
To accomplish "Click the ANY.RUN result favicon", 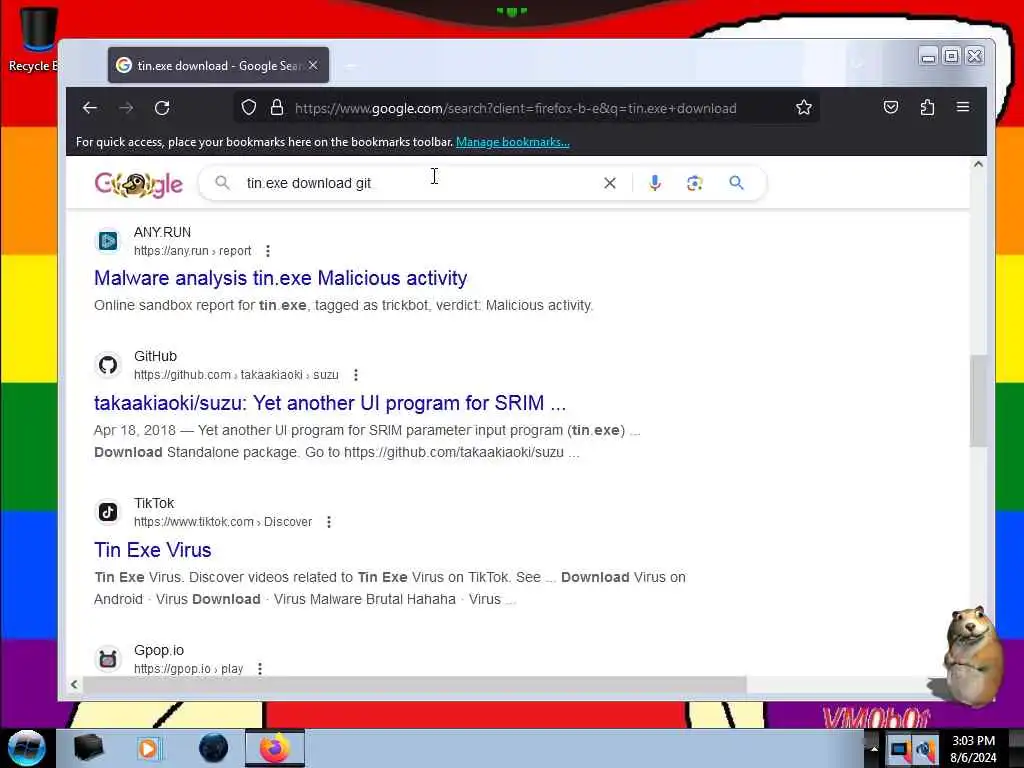I will pyautogui.click(x=108, y=242).
